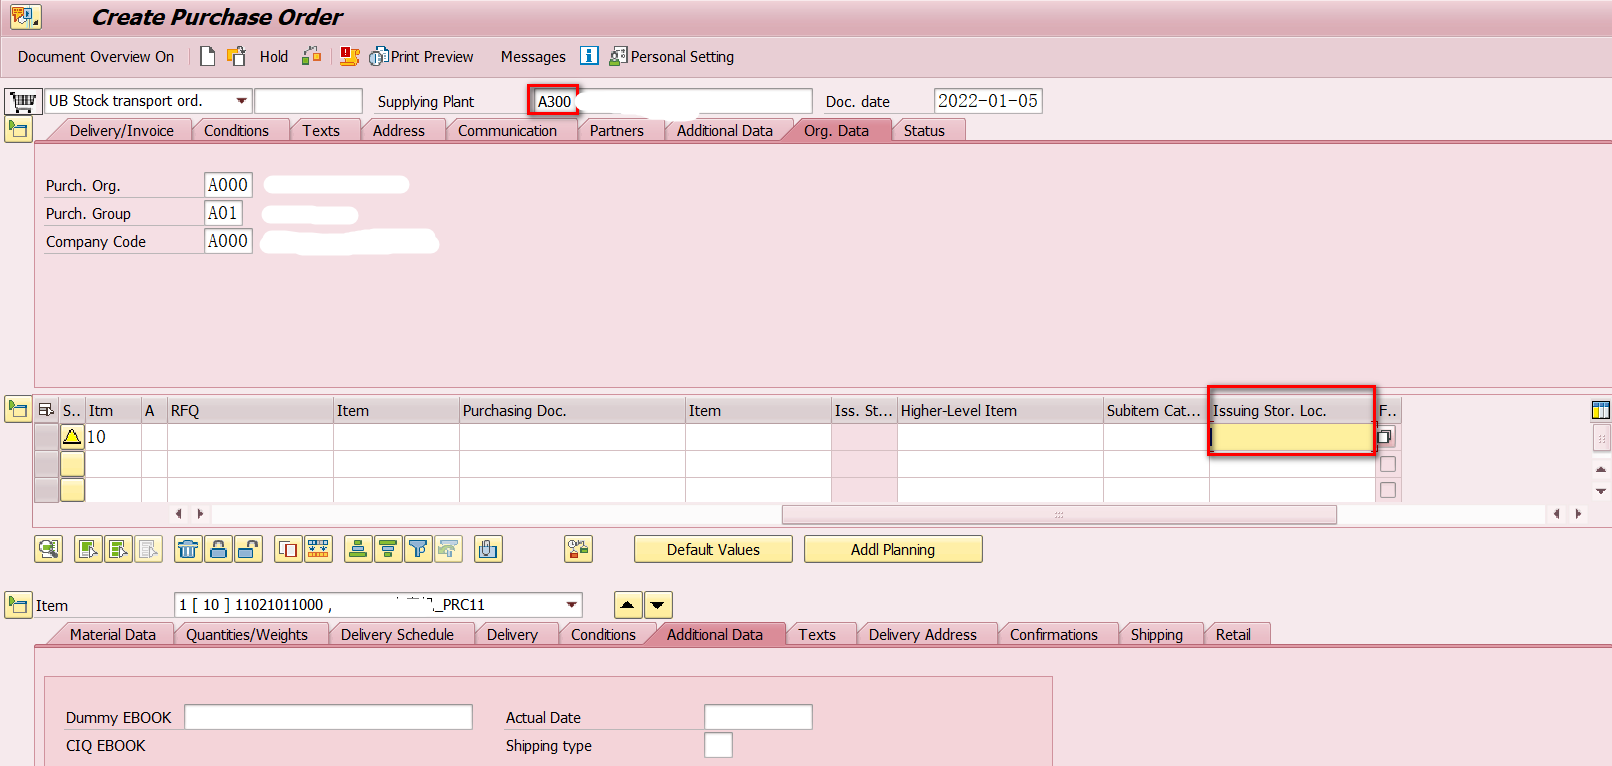Go to the previous item with the up arrow
This screenshot has height=766, width=1612.
click(x=627, y=605)
